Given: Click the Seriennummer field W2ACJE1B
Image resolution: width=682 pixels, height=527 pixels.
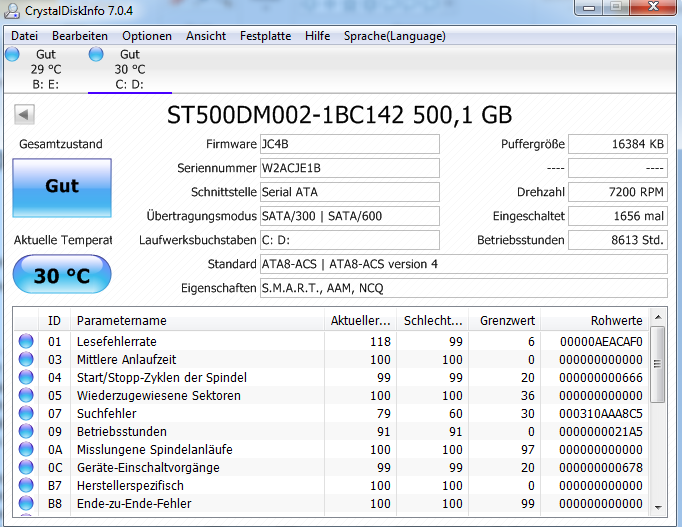Looking at the screenshot, I should coord(350,168).
